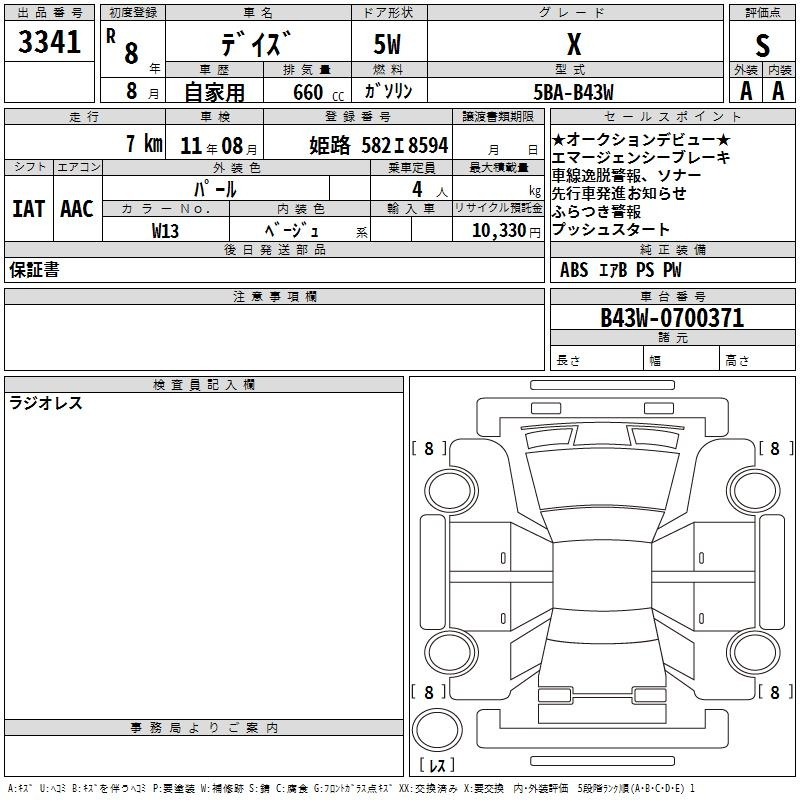Click the chassis number B43W-0700371

tap(672, 318)
